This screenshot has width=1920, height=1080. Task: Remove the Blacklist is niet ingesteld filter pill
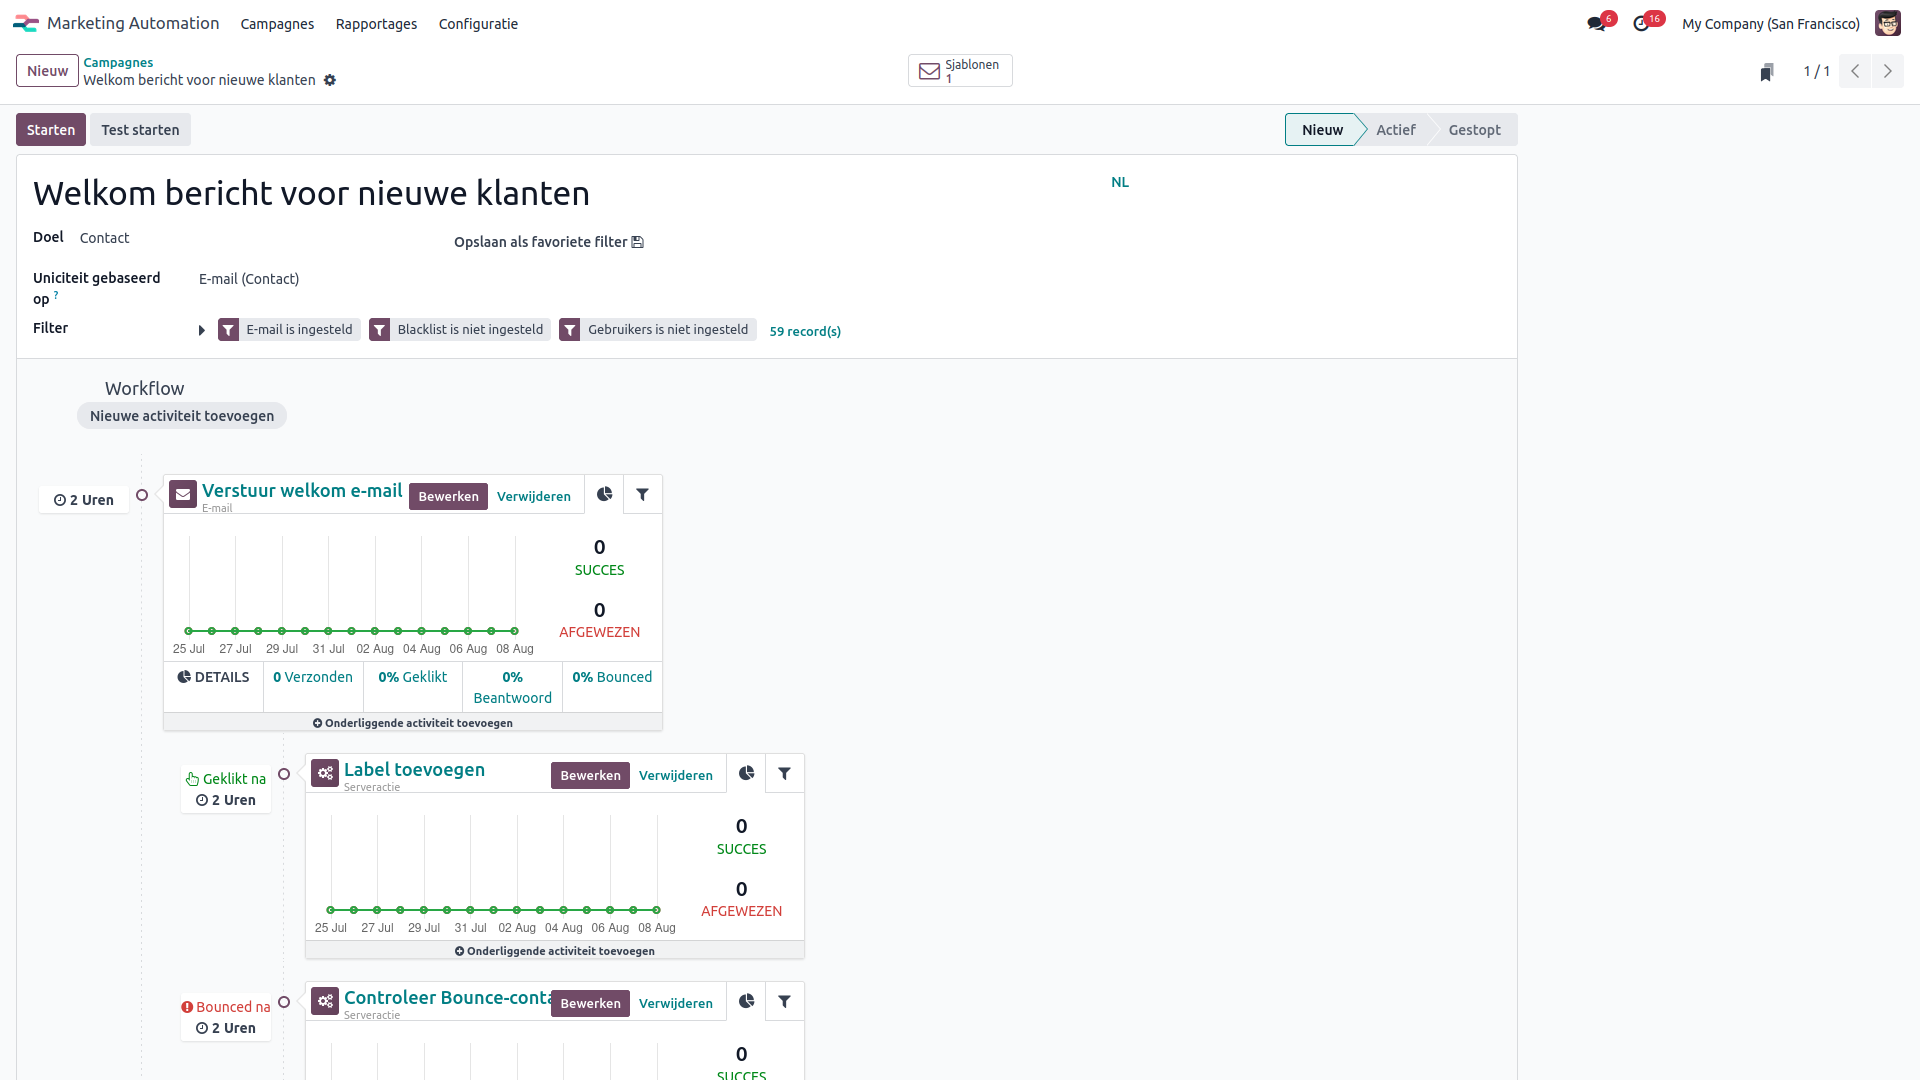459,329
